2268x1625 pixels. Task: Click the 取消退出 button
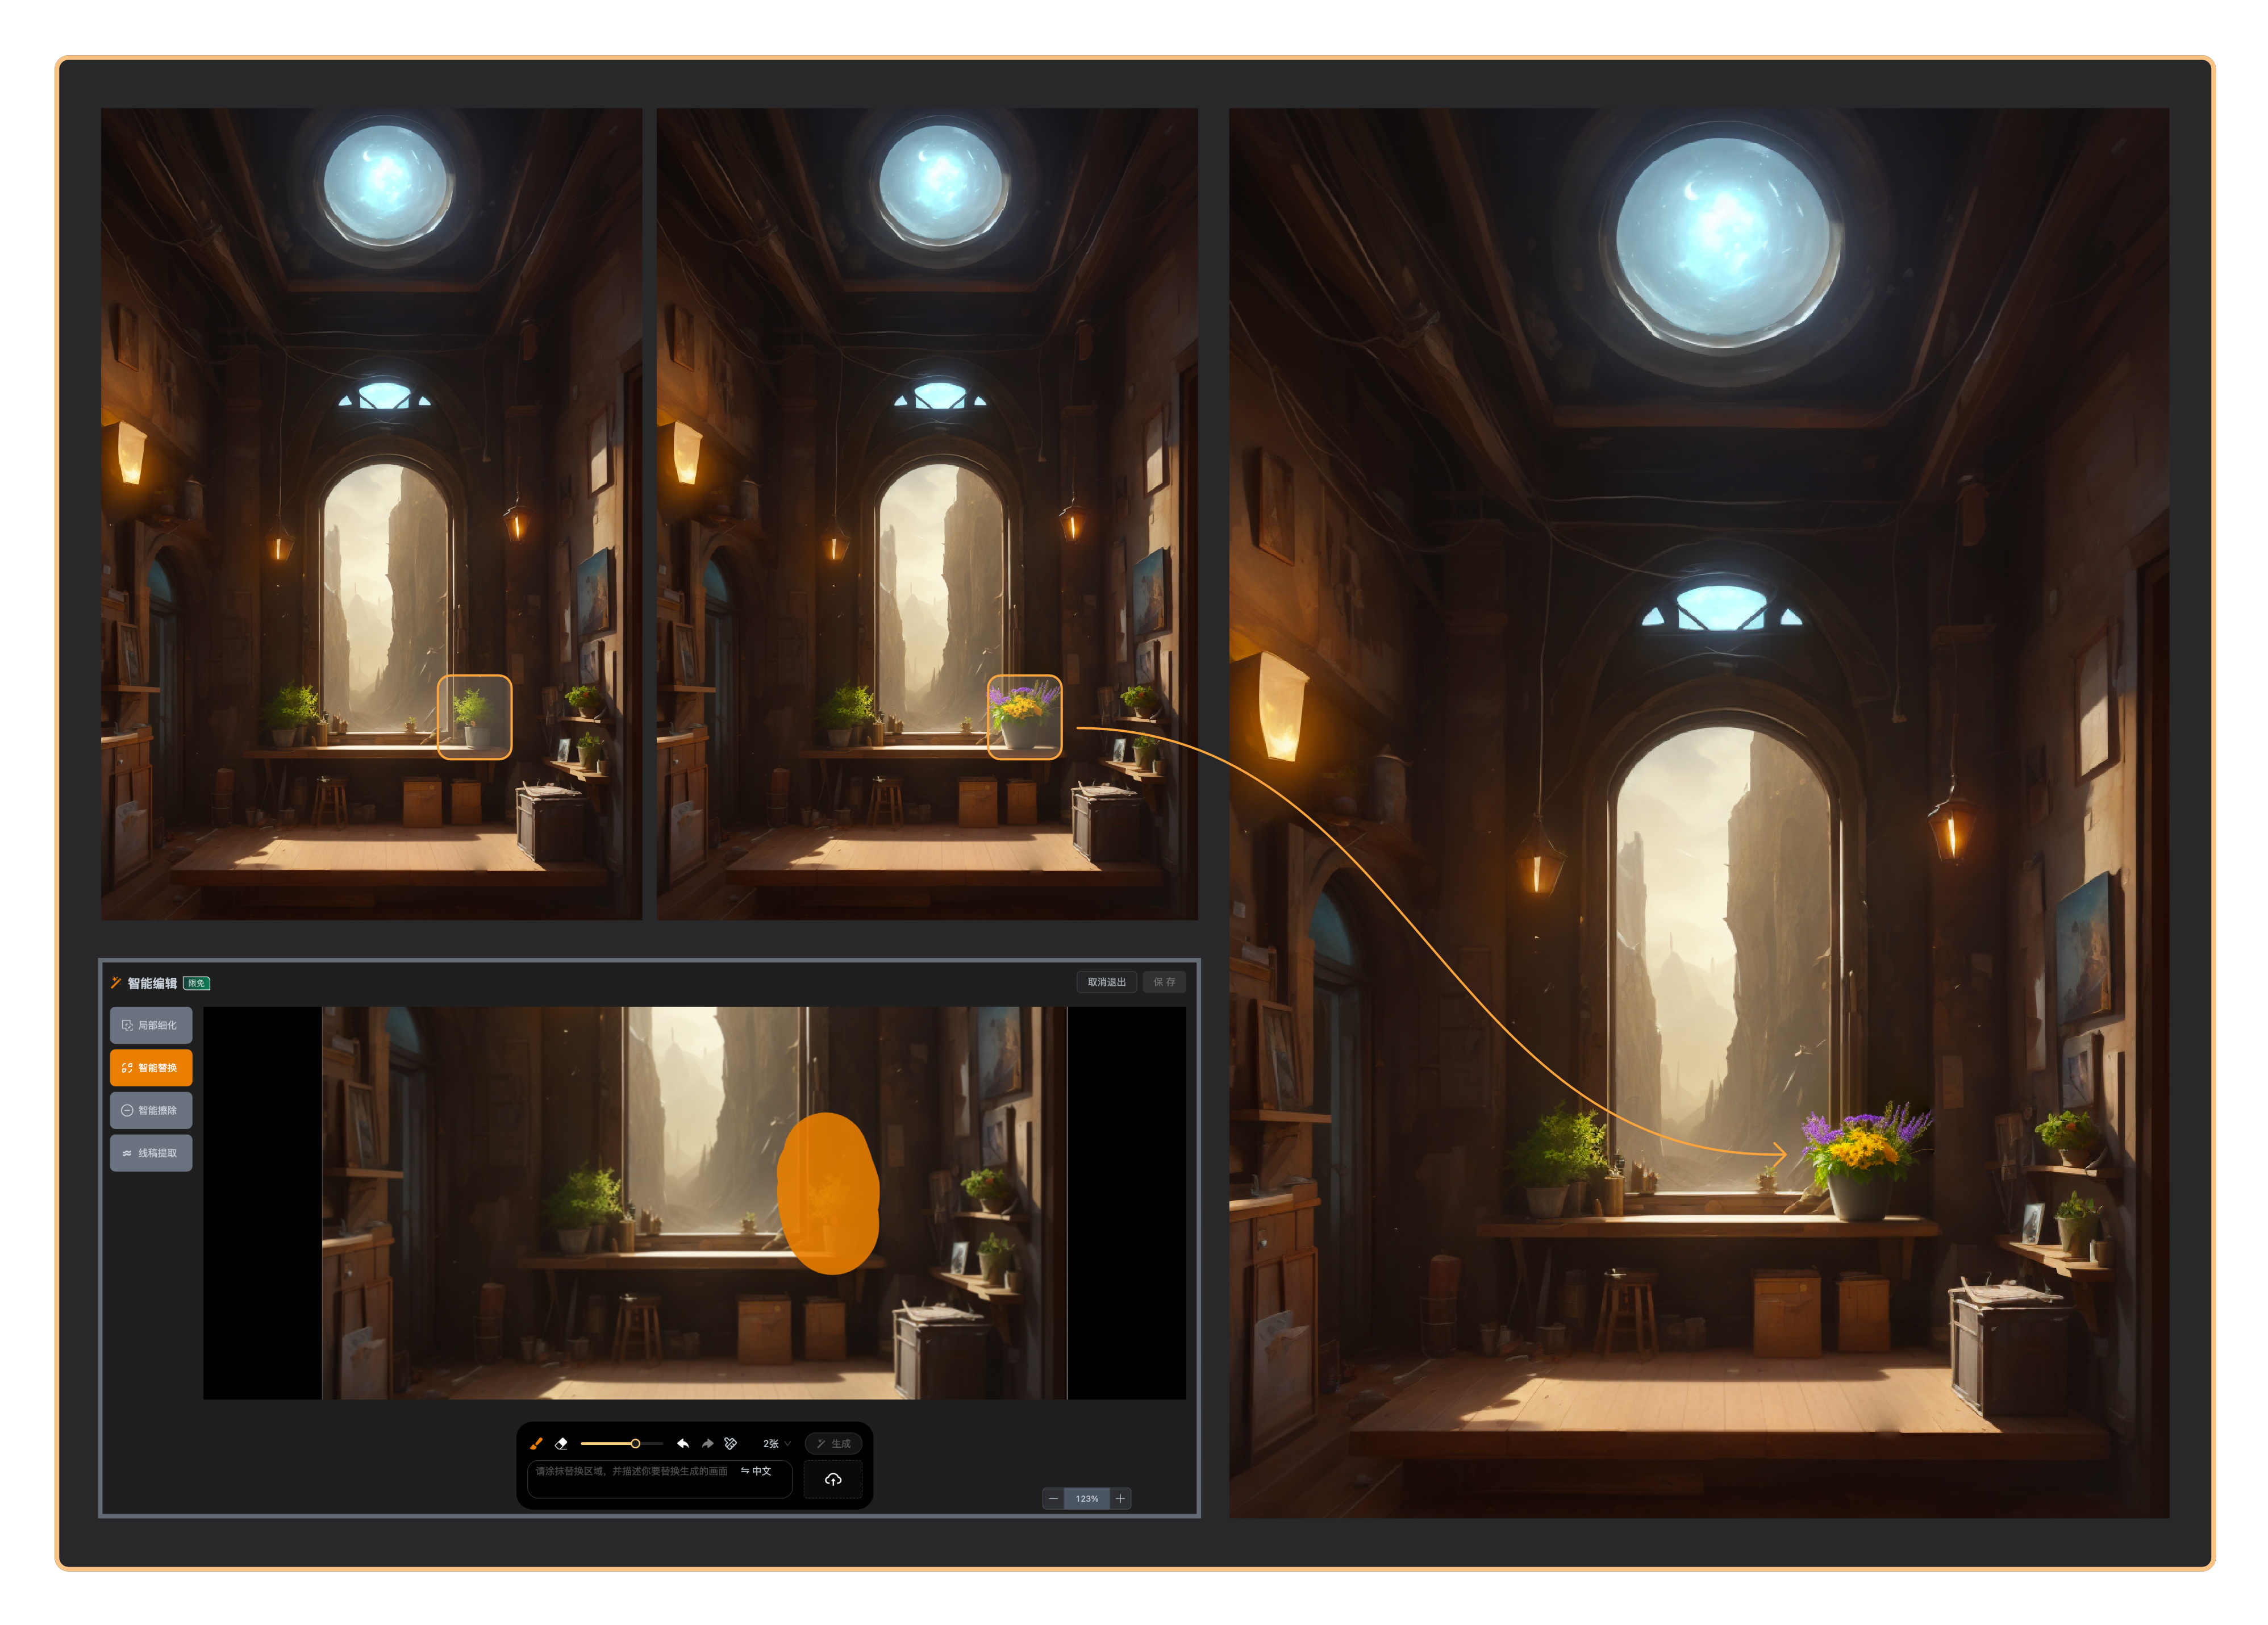[1106, 982]
